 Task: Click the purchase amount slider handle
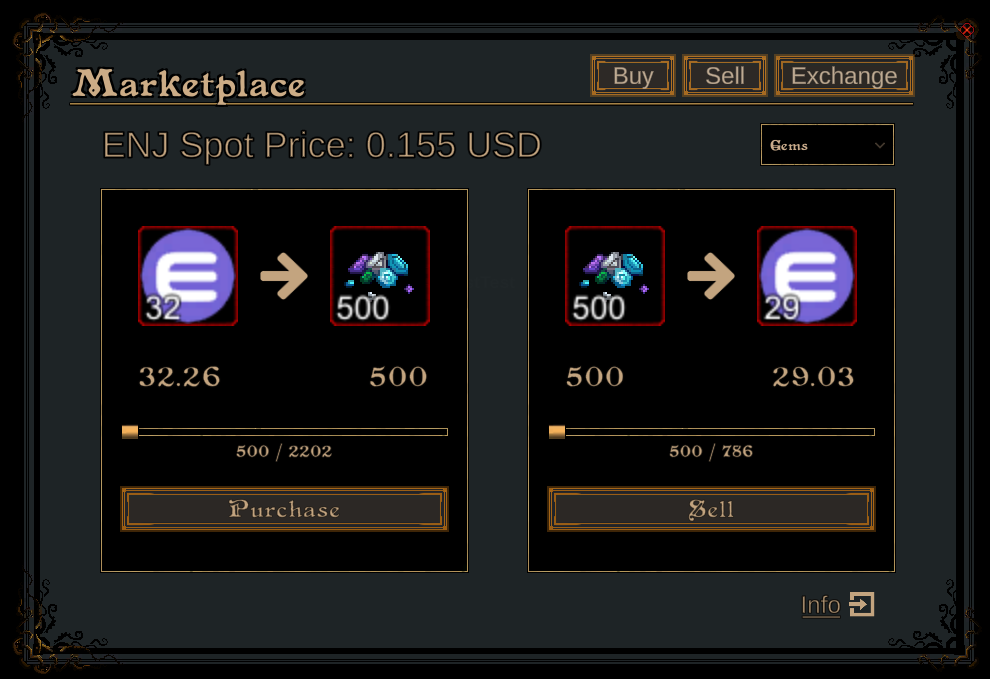tap(130, 432)
